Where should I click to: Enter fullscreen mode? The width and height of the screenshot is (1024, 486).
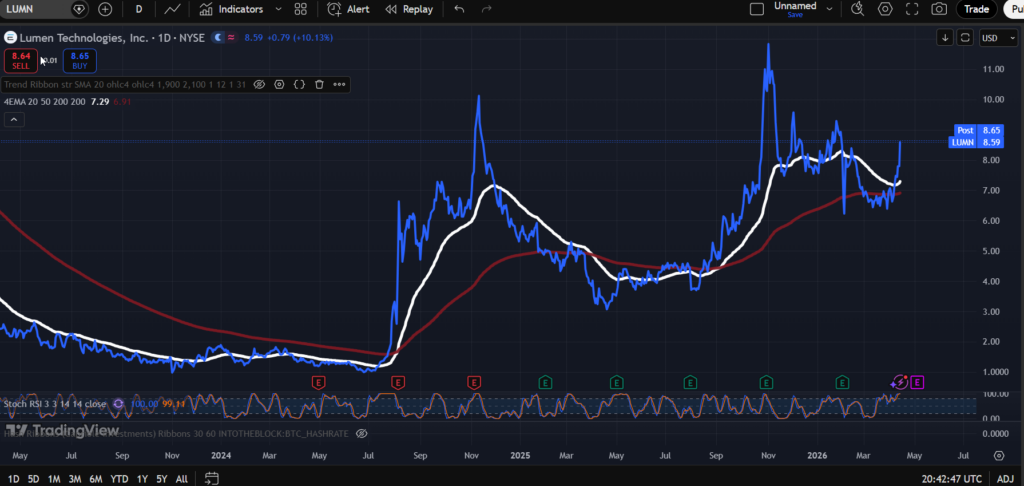[x=911, y=9]
